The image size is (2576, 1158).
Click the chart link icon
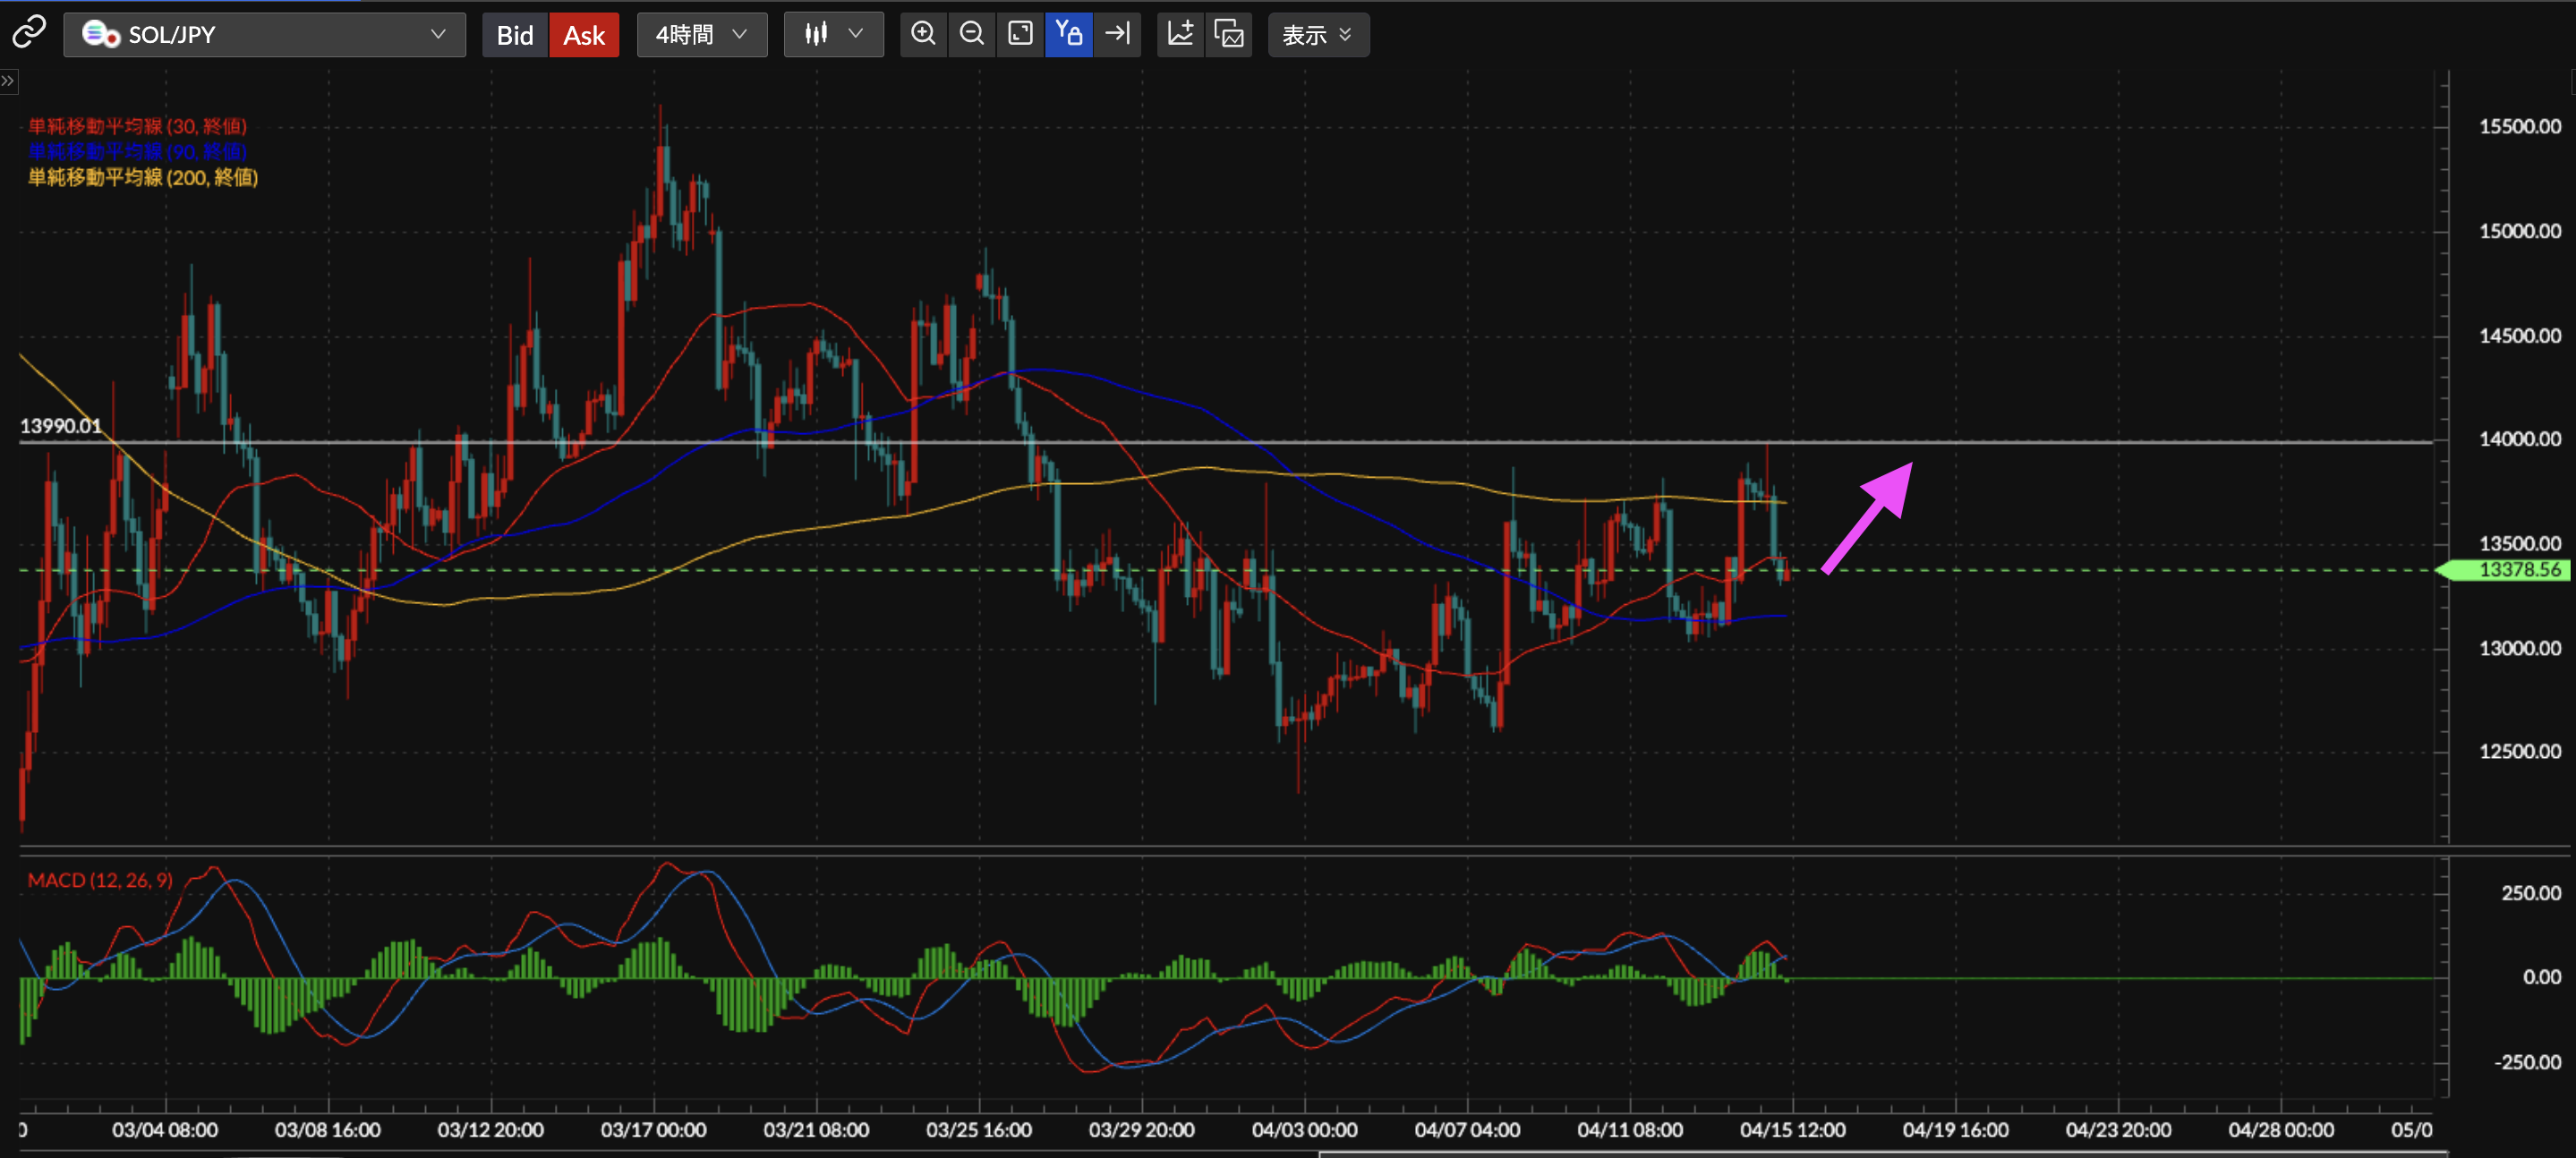pyautogui.click(x=28, y=32)
